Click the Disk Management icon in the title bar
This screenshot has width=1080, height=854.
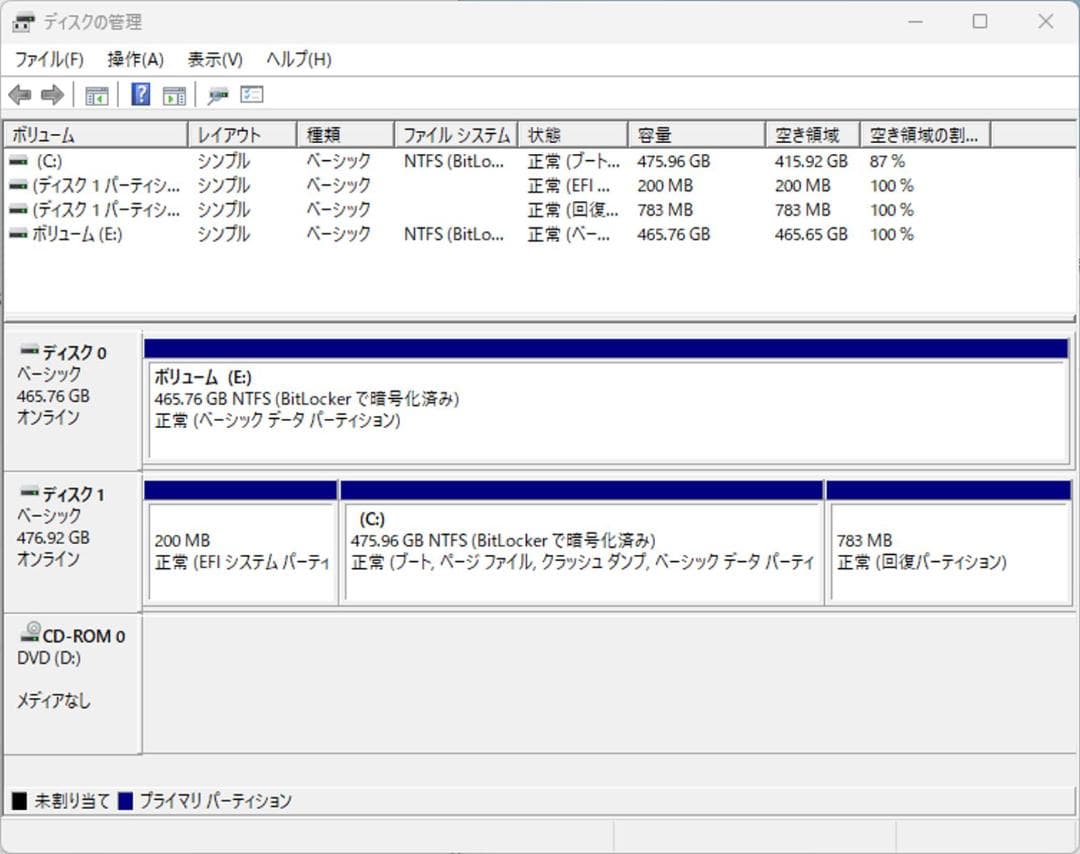pos(22,21)
